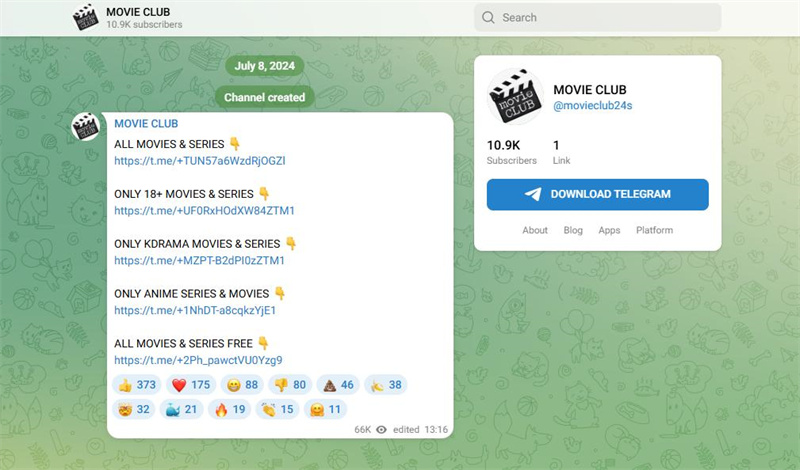Open the ONLY 18+ MOVIES & SERIES link
Screen dimensions: 800x470
(x=204, y=210)
